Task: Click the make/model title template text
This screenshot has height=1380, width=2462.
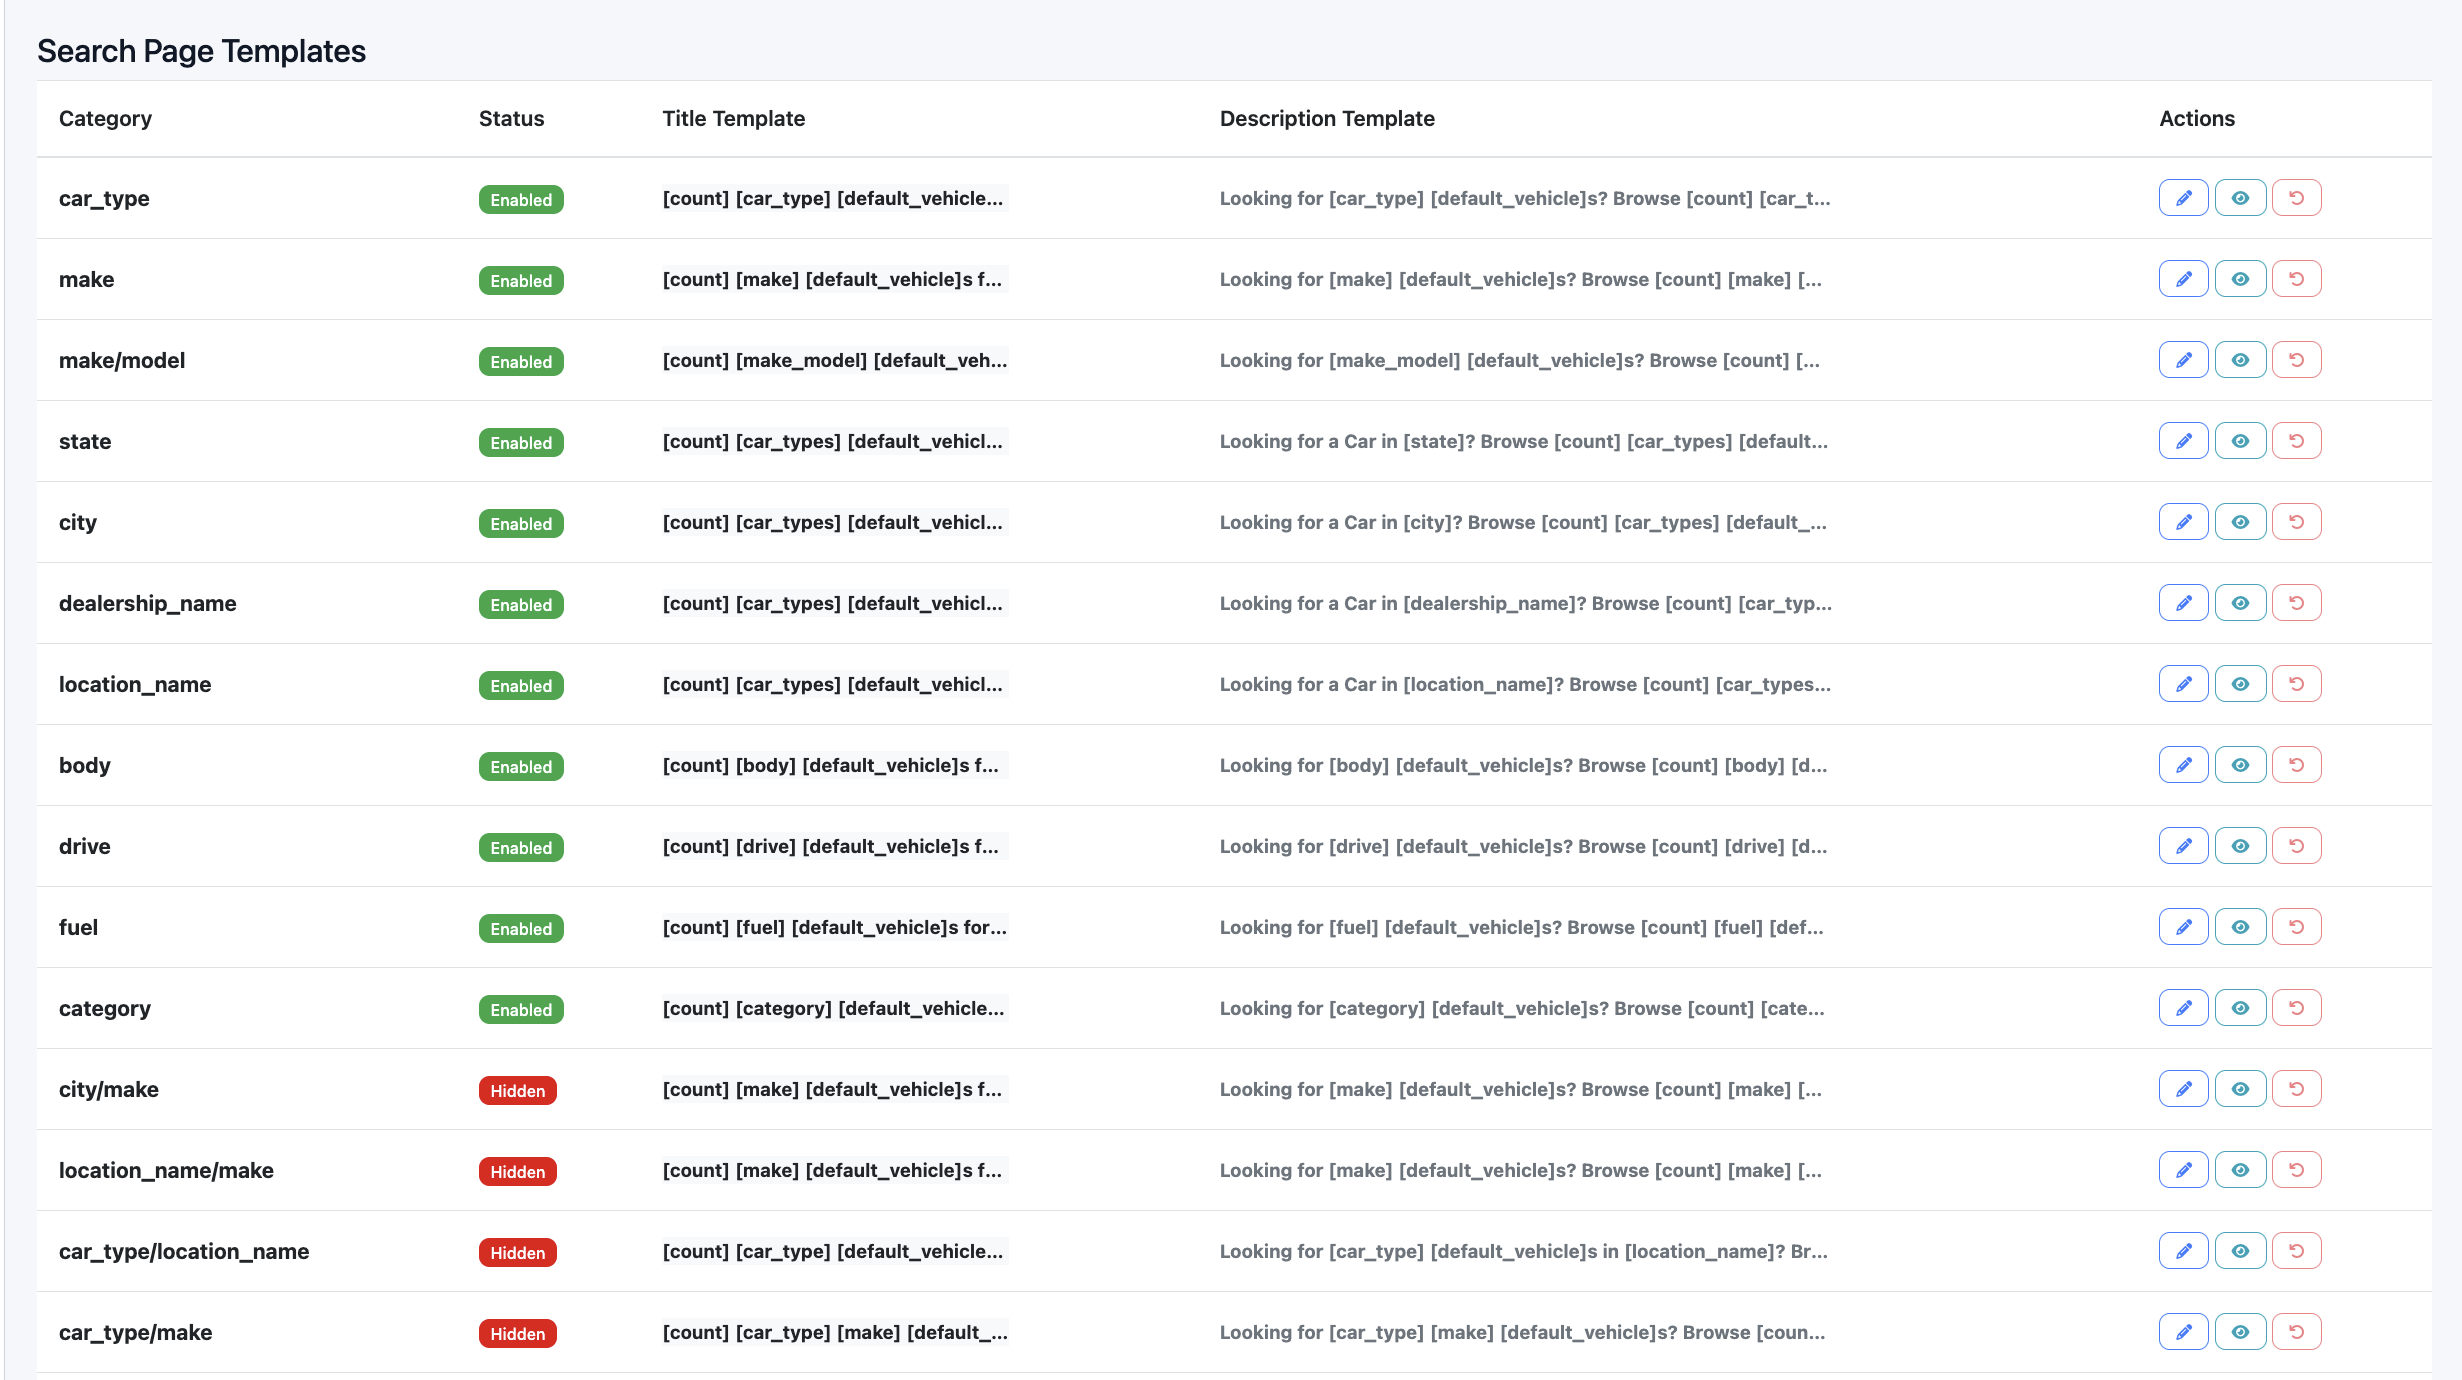Action: coord(834,360)
